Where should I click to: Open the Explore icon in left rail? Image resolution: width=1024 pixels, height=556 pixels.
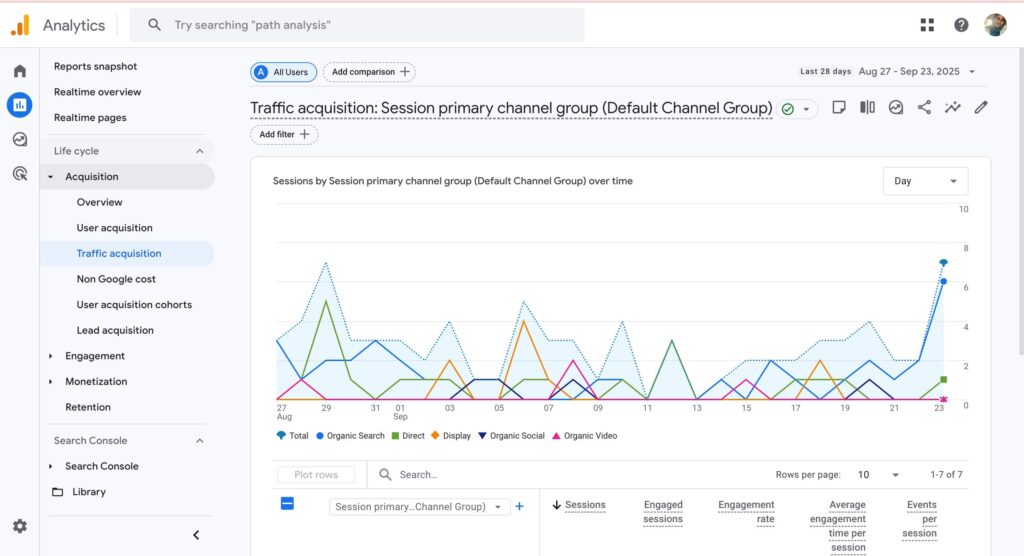click(x=20, y=139)
